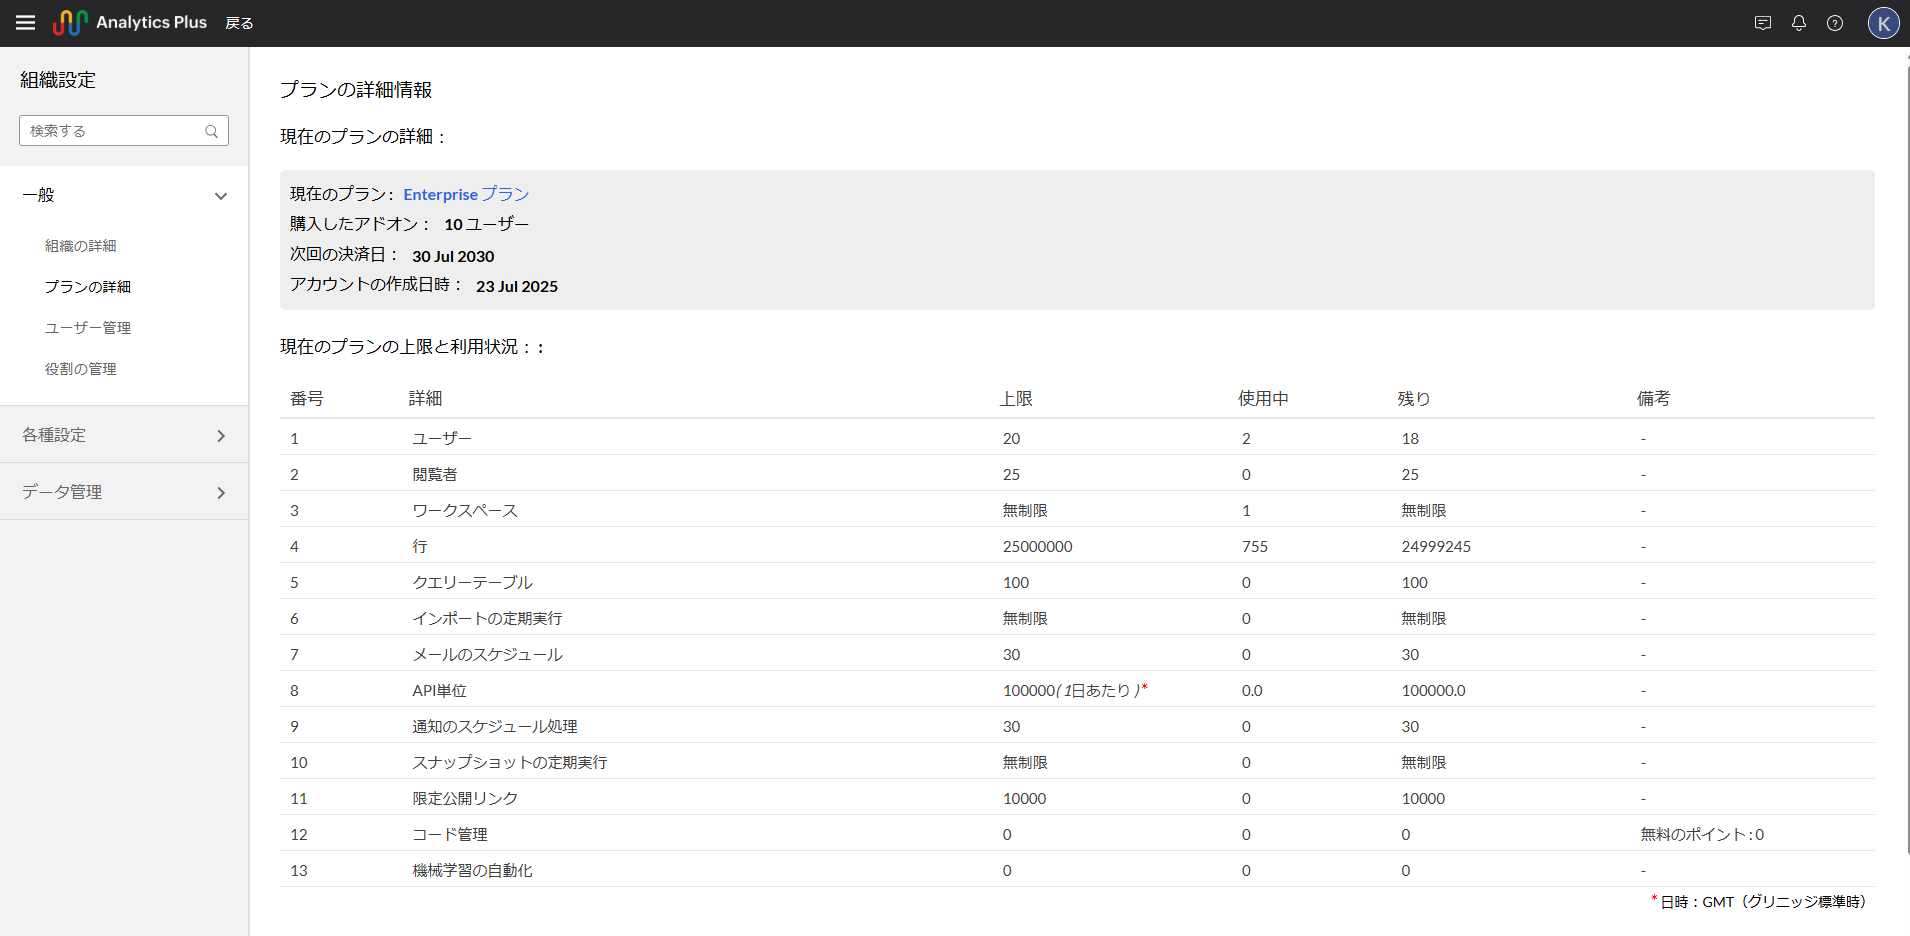Open the notifications bell
Viewport: 1910px width, 936px height.
(x=1799, y=23)
